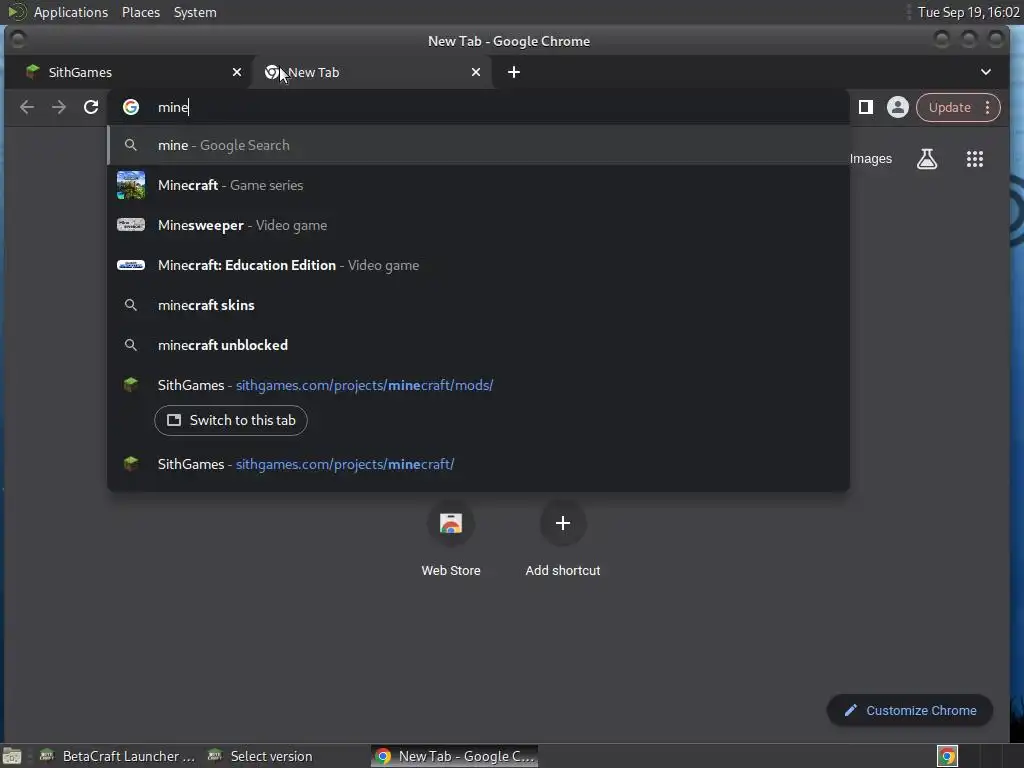Click New Tab - Google Chrome taskbar entry

click(x=455, y=756)
